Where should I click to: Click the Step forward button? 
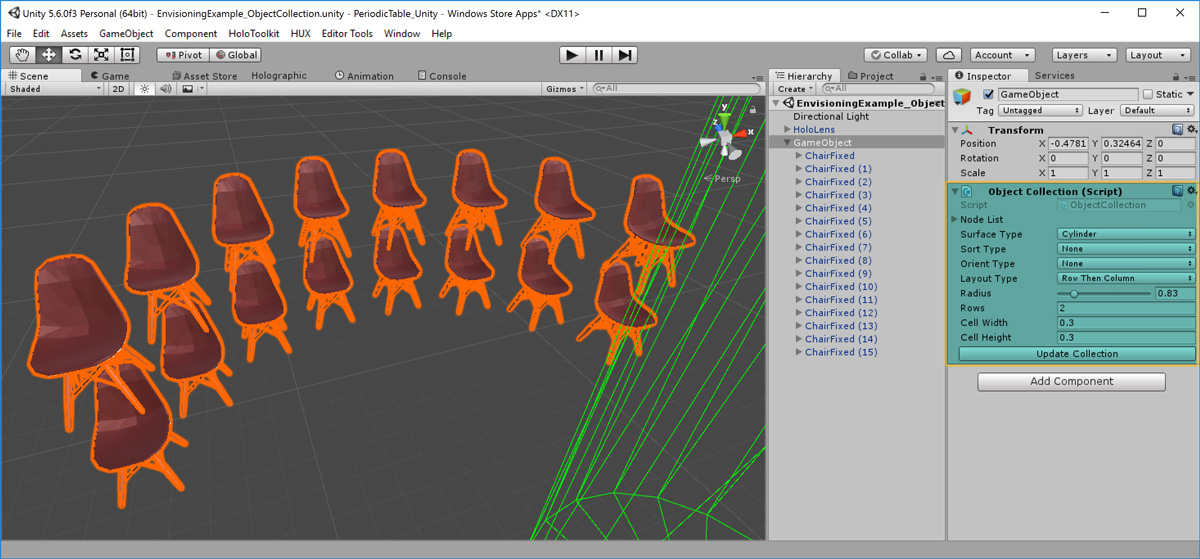click(625, 55)
